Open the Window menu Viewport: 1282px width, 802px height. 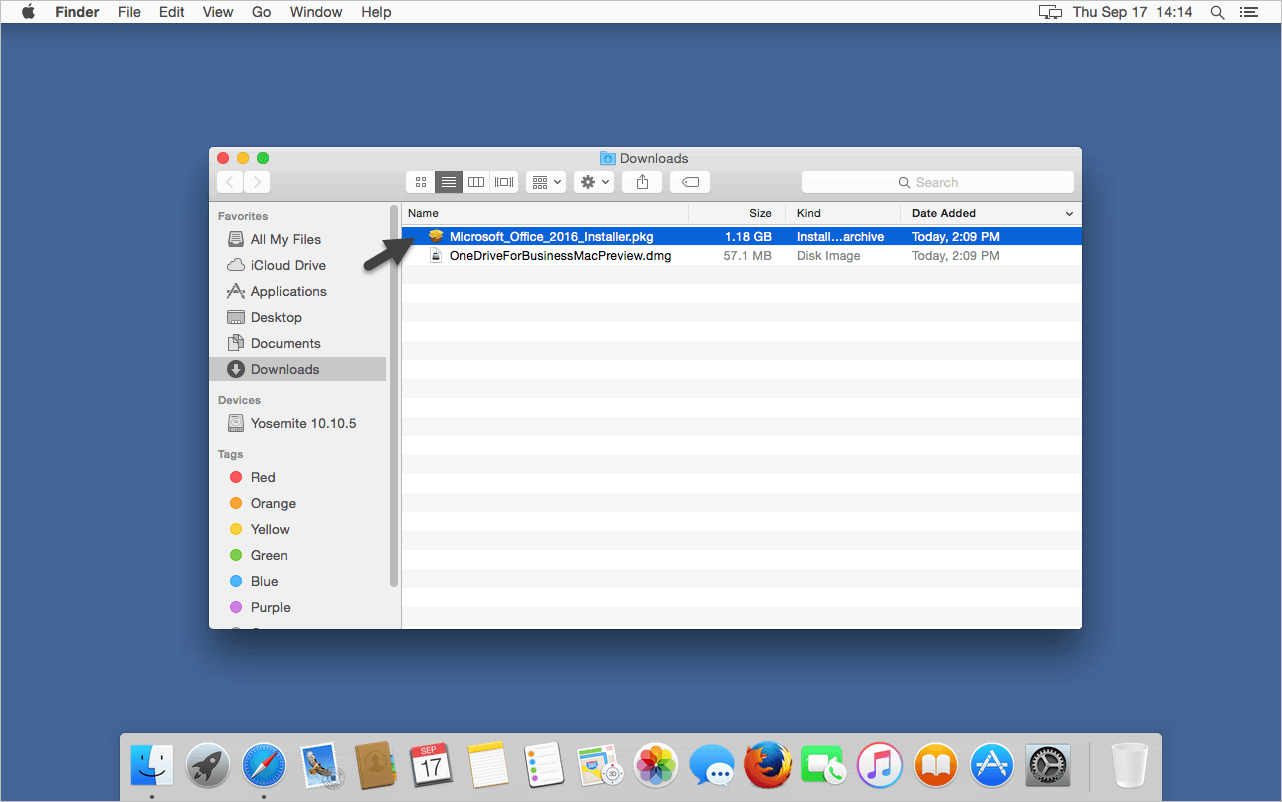[316, 12]
